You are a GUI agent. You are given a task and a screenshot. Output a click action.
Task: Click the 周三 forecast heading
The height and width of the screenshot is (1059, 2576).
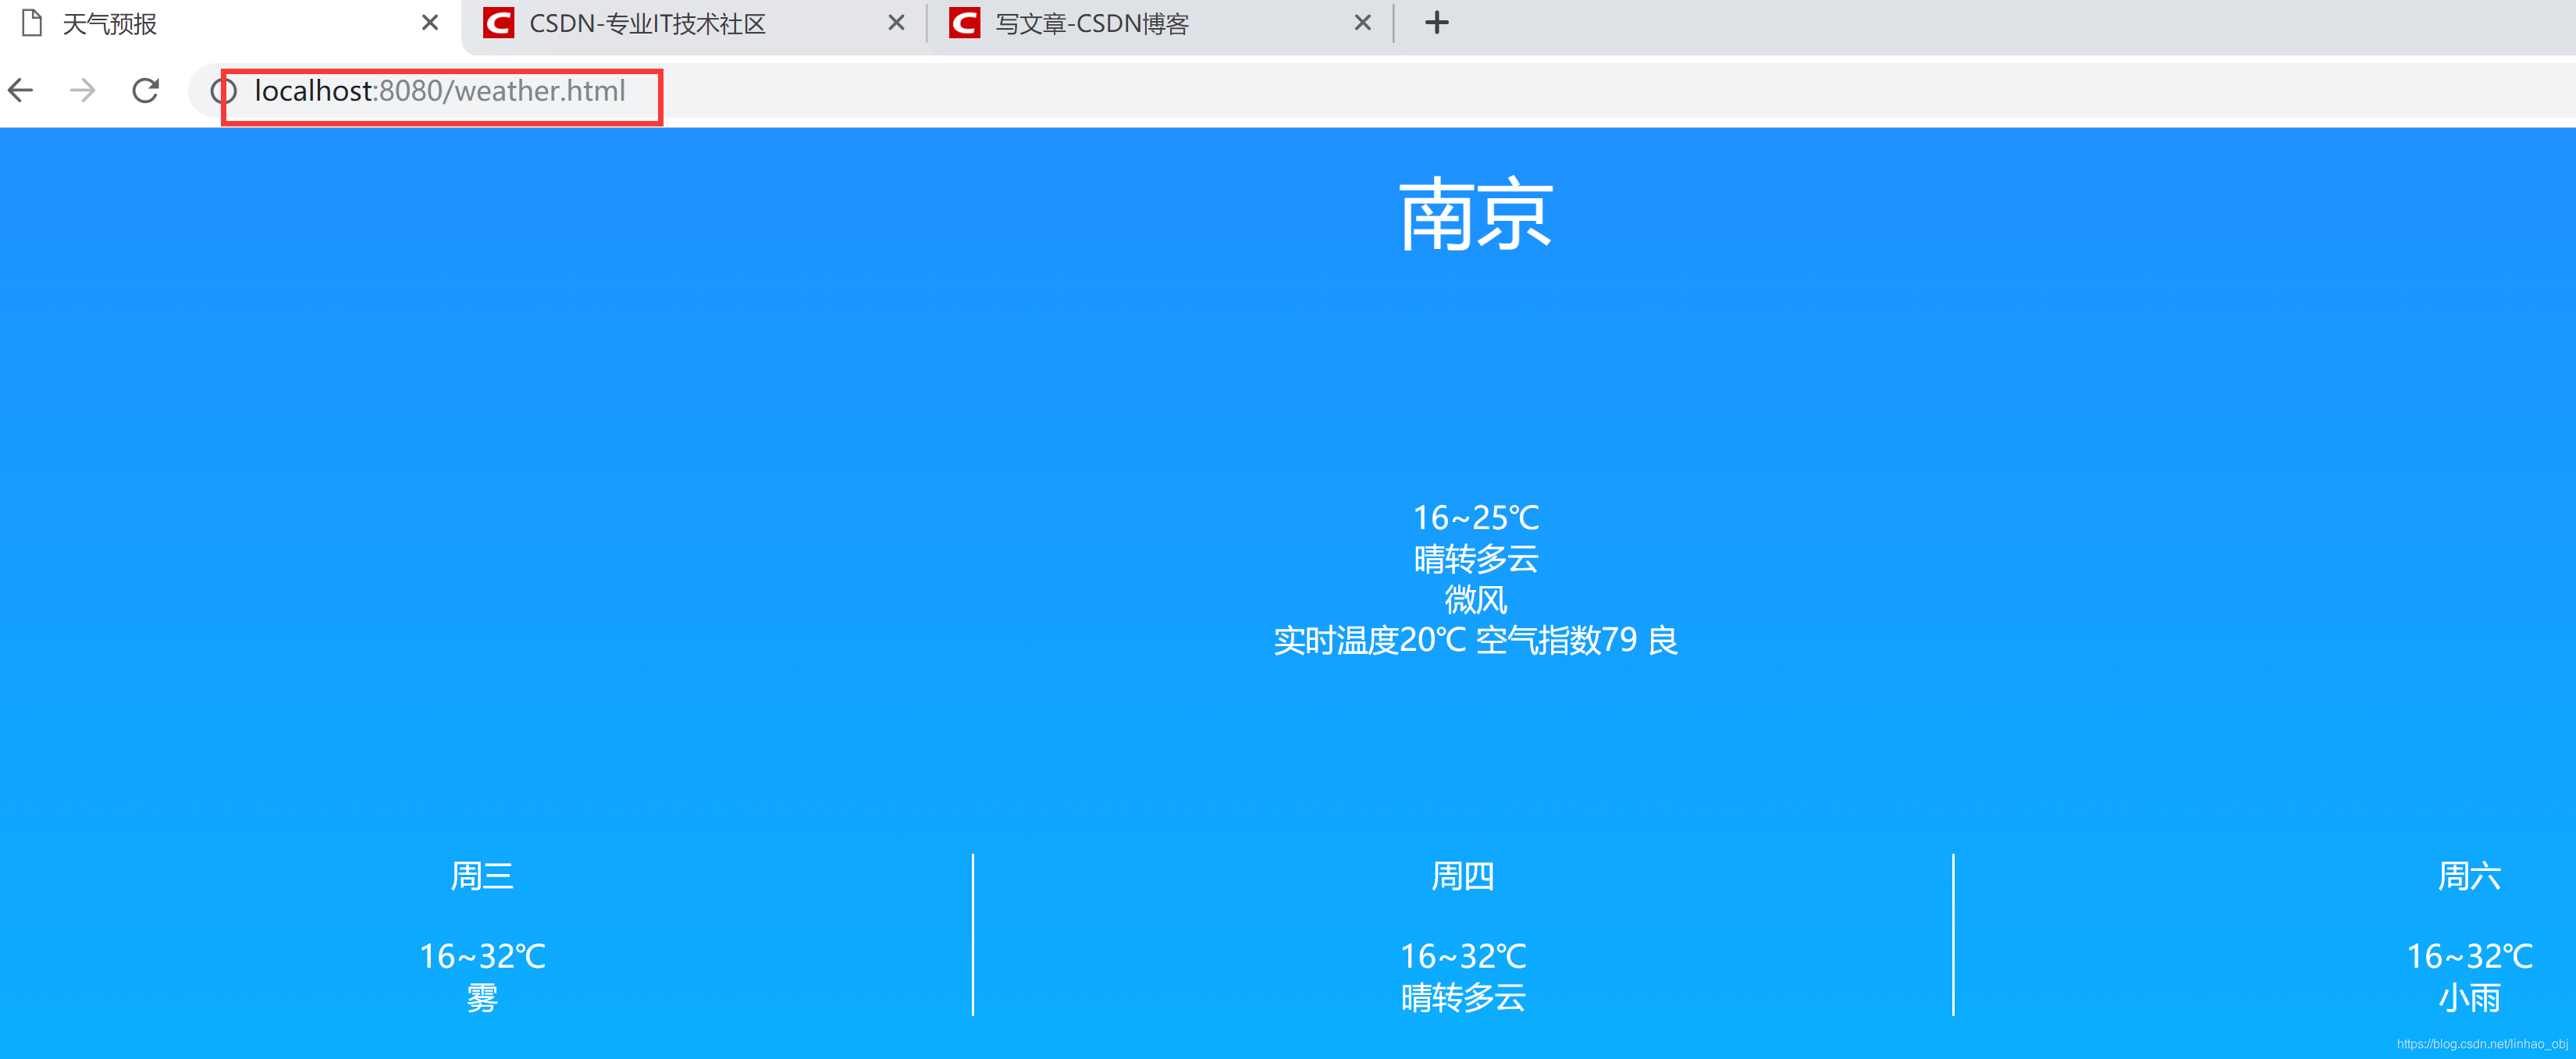click(482, 876)
